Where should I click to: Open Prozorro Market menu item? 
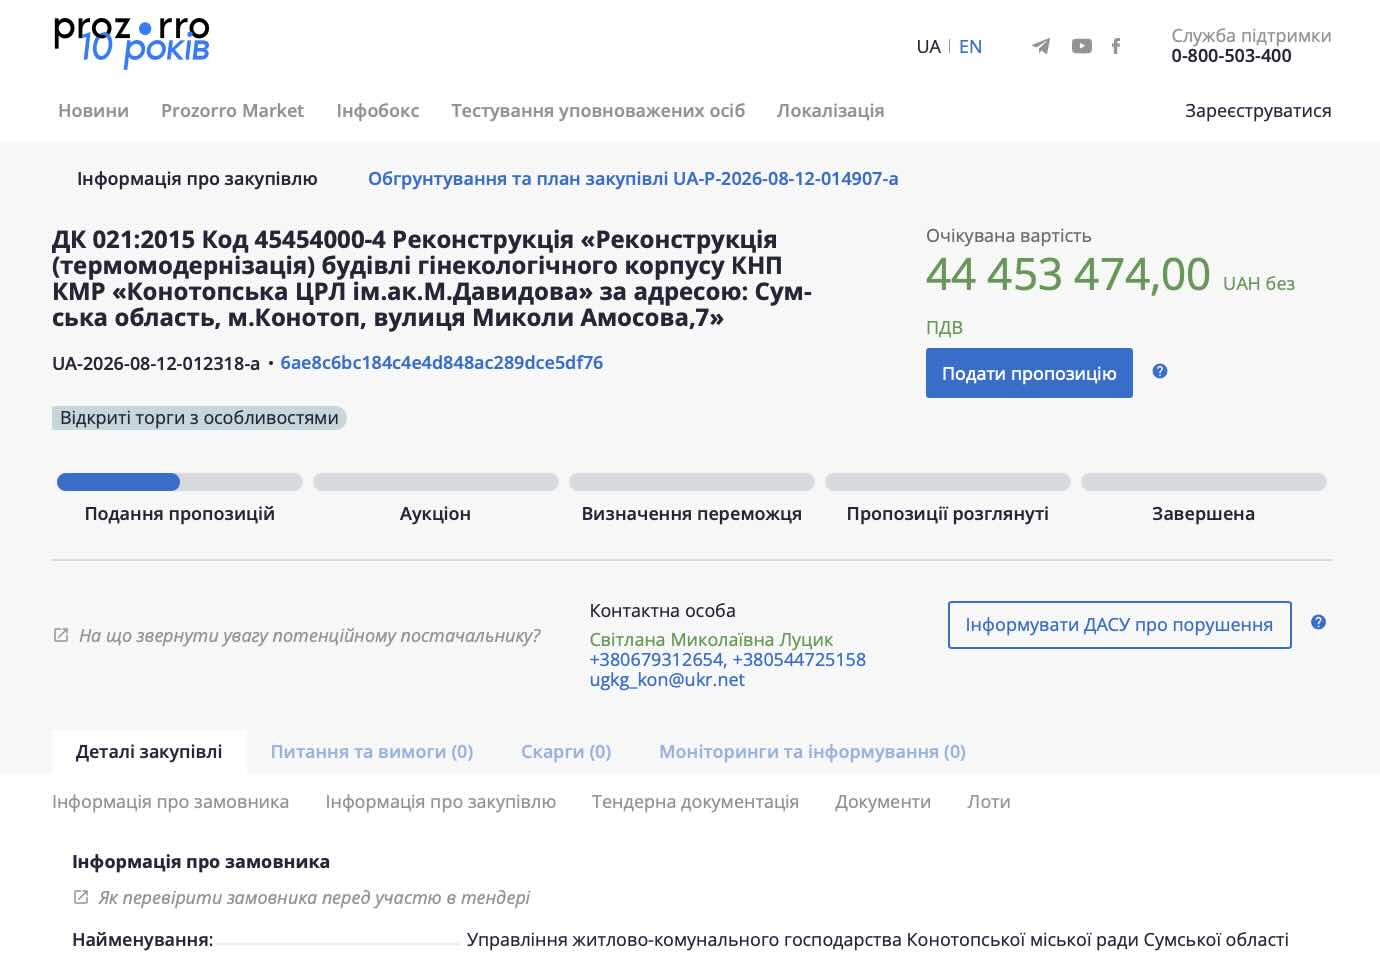[232, 111]
